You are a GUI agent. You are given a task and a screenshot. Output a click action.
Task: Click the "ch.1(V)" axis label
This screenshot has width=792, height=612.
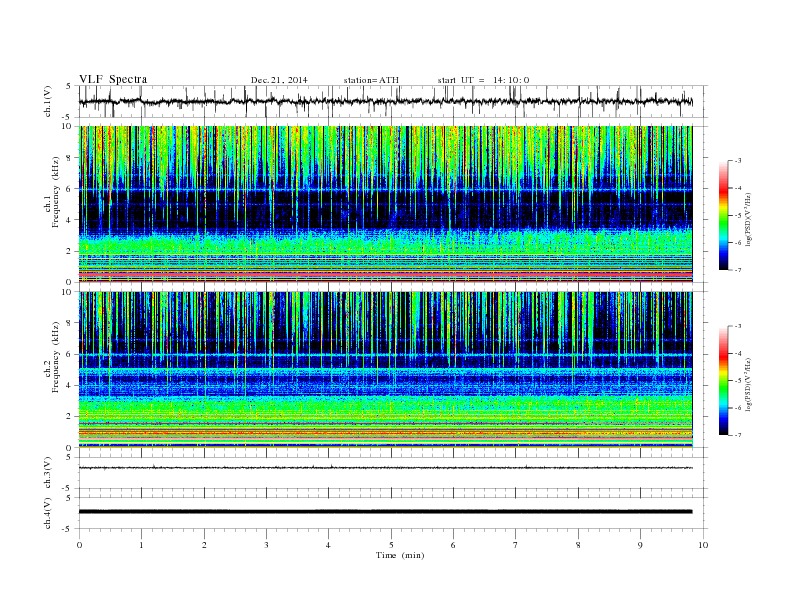[x=48, y=103]
